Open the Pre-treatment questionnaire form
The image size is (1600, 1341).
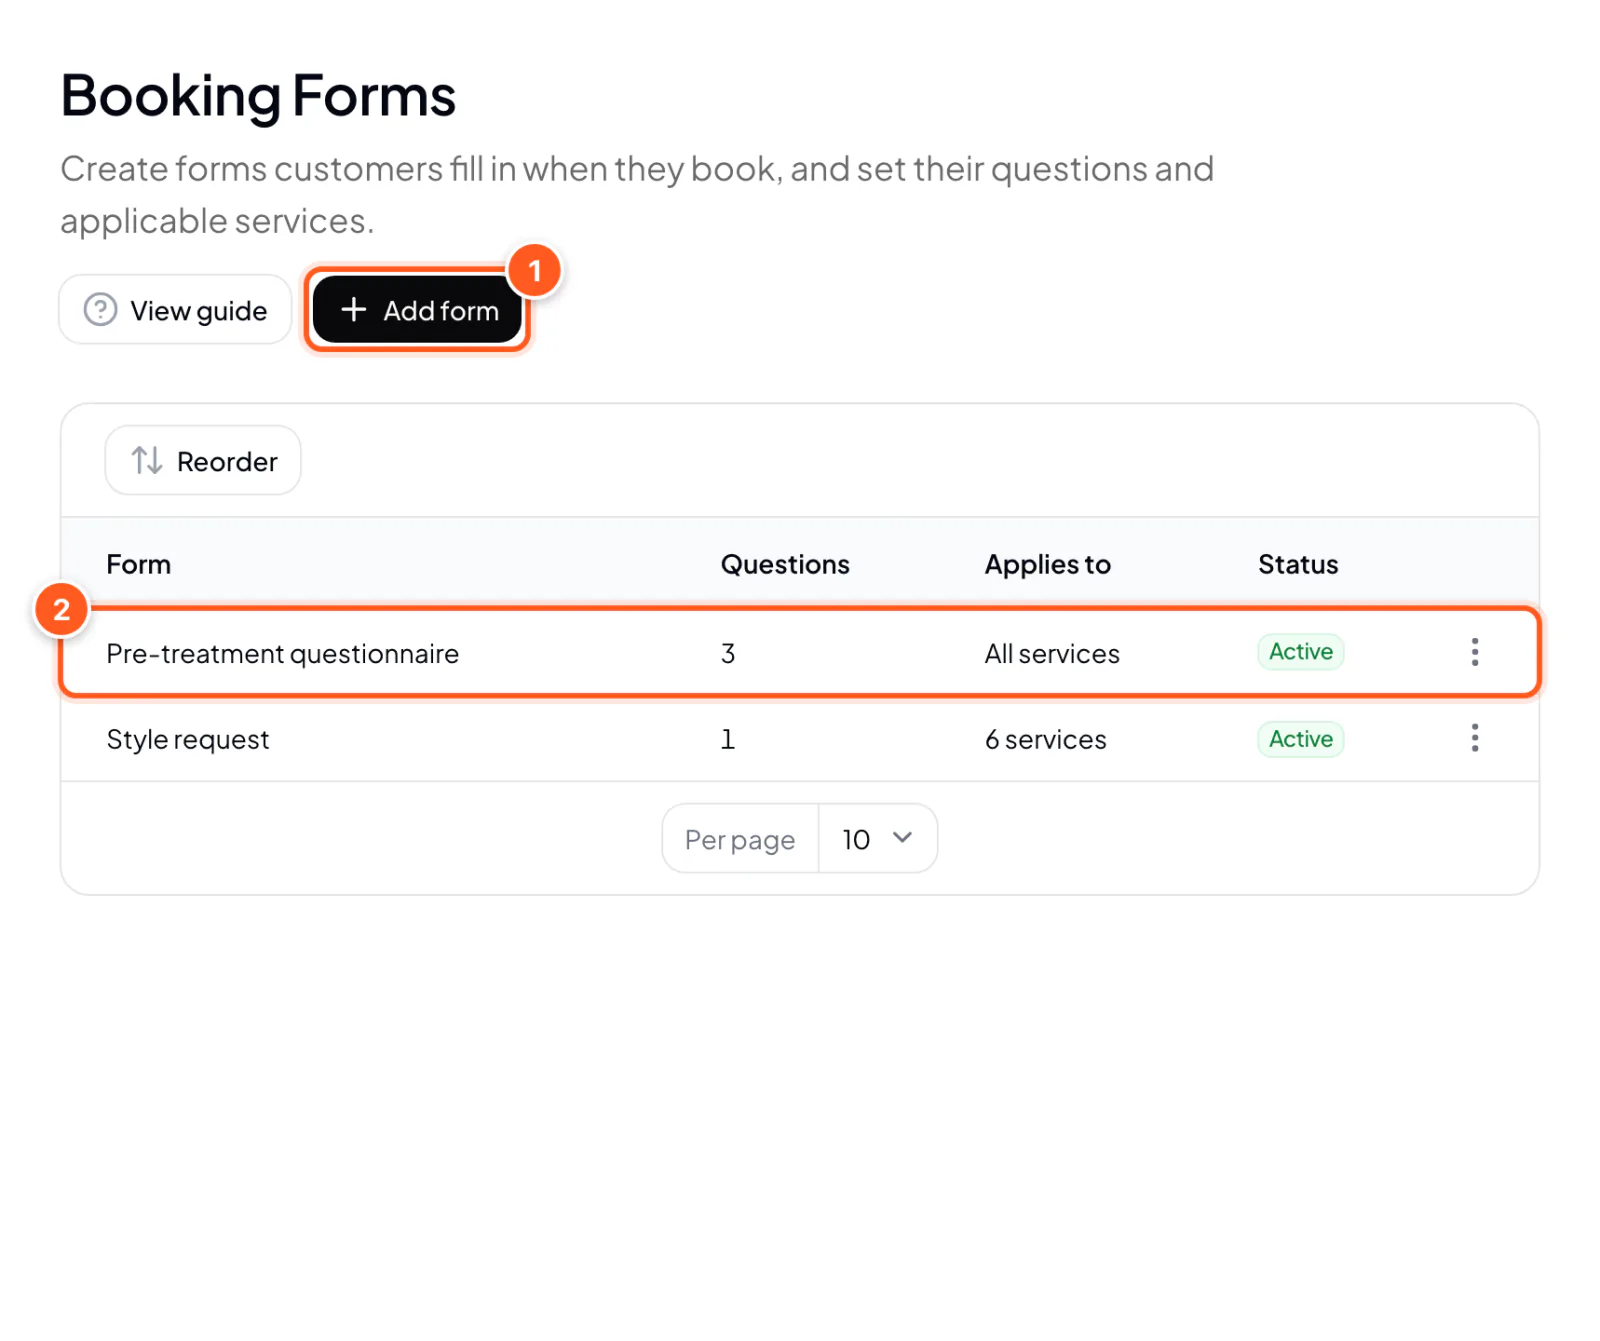click(282, 653)
